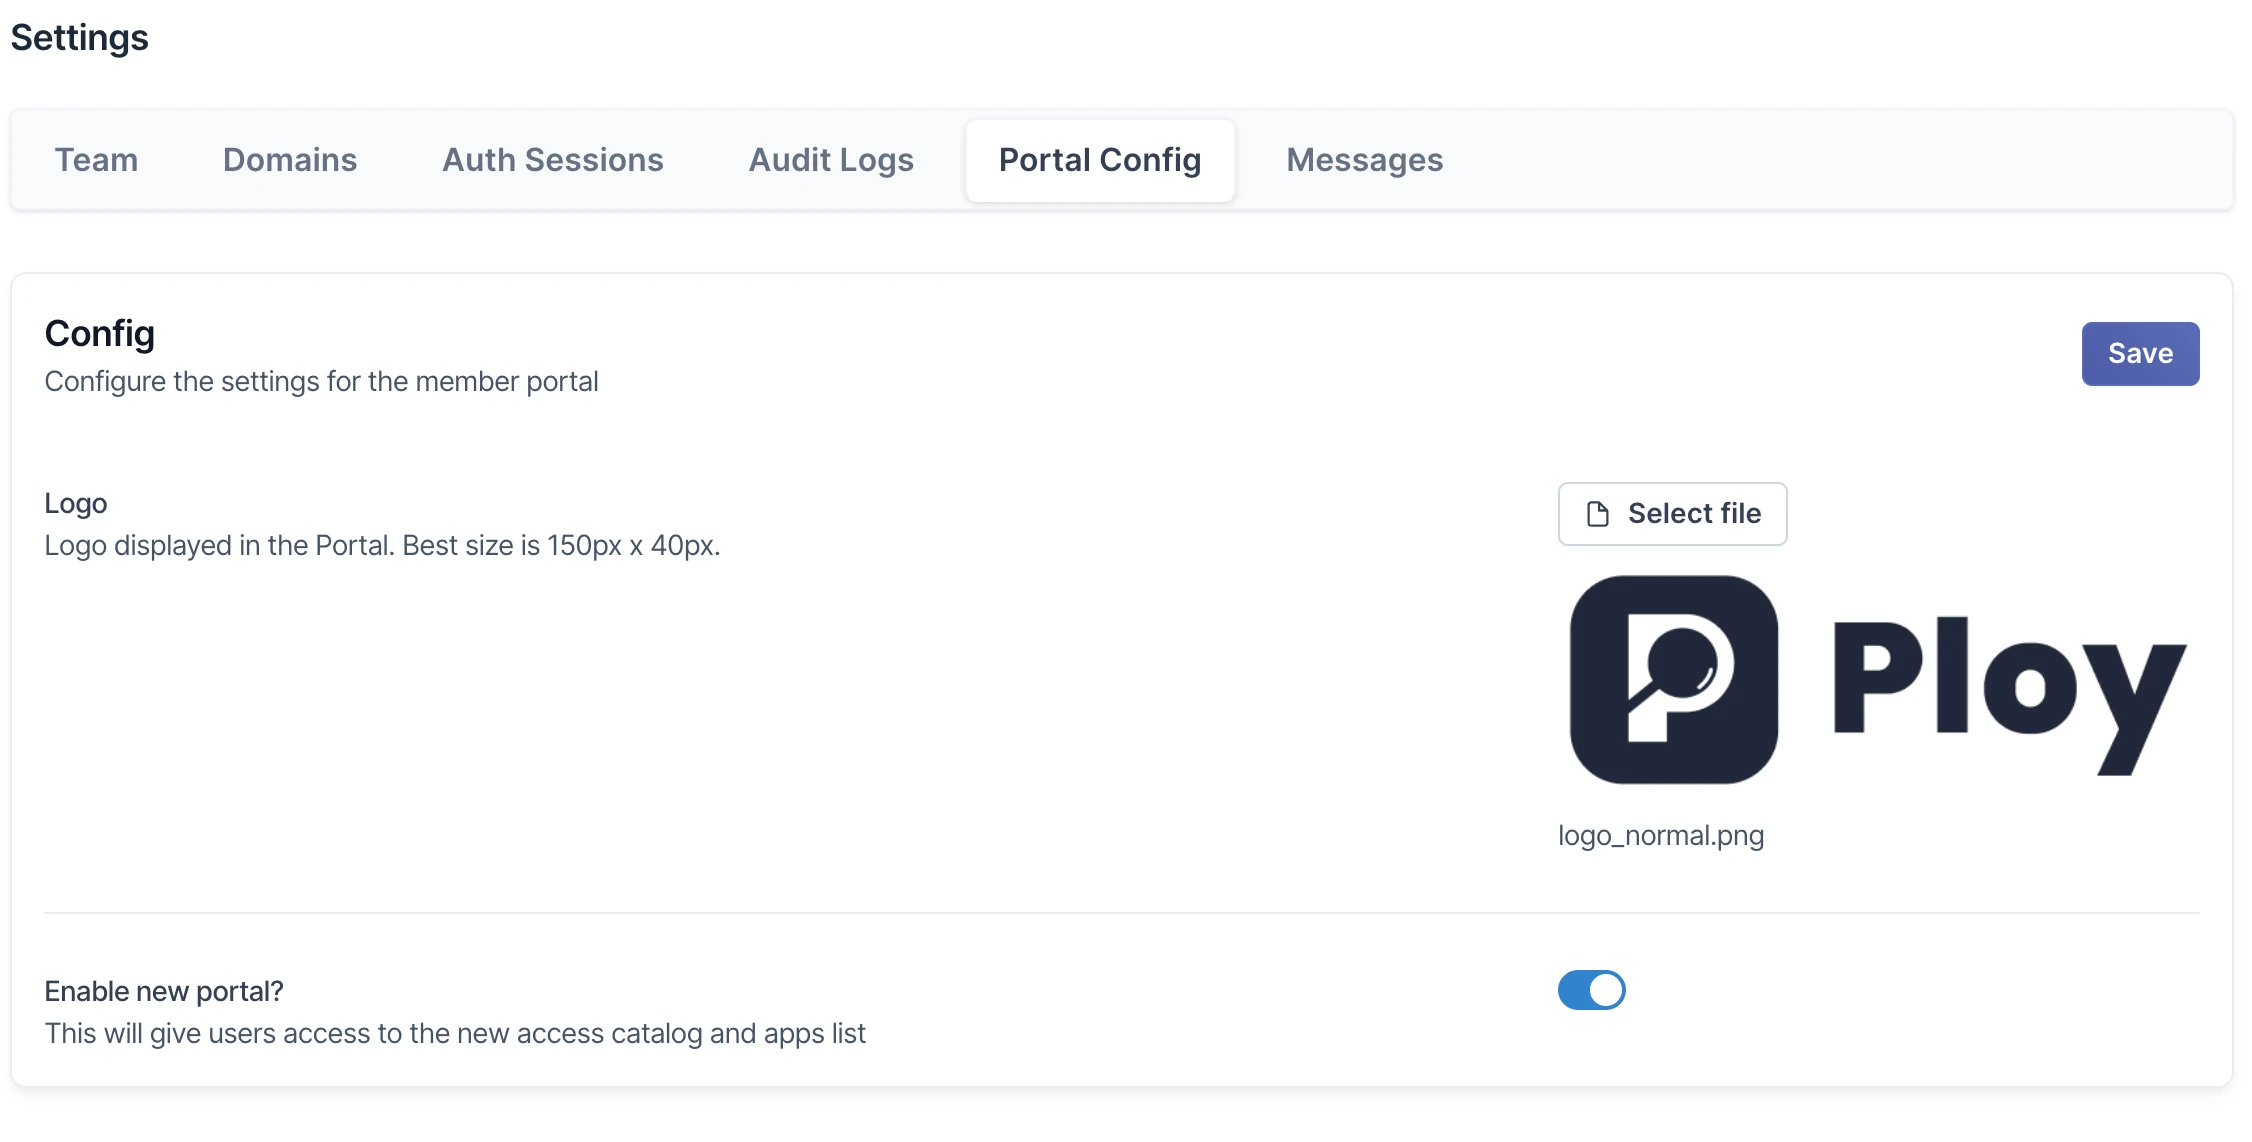Select the Portal Config tab
This screenshot has width=2252, height=1142.
click(x=1100, y=160)
